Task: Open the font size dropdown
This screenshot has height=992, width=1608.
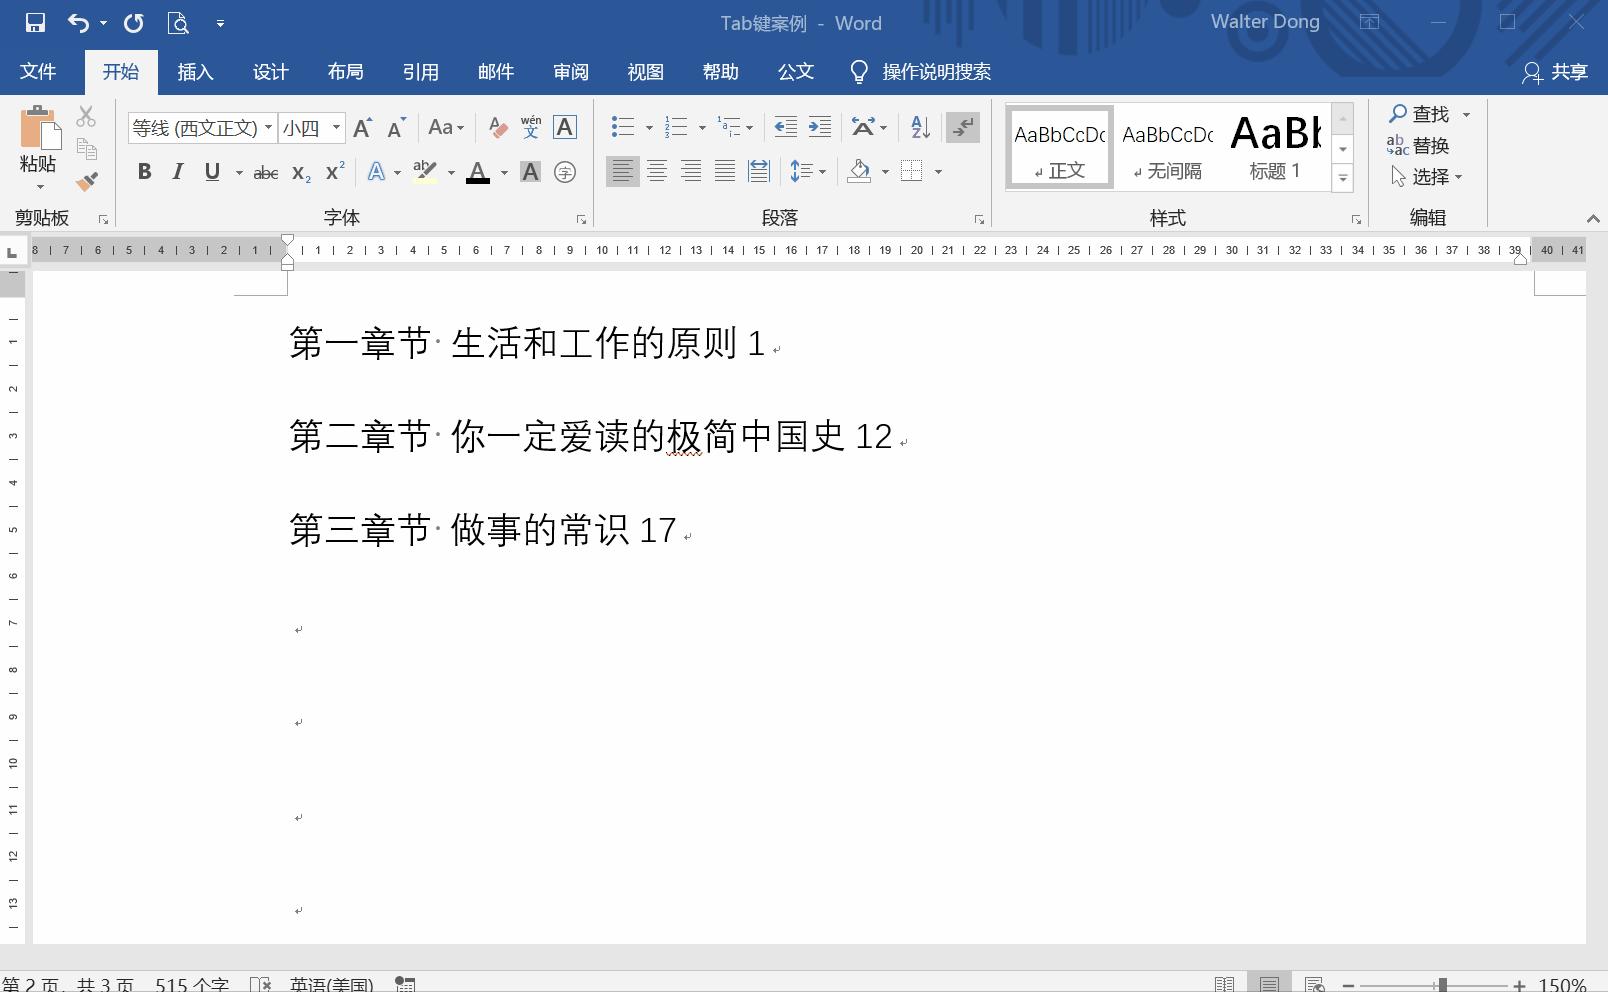Action: [335, 128]
